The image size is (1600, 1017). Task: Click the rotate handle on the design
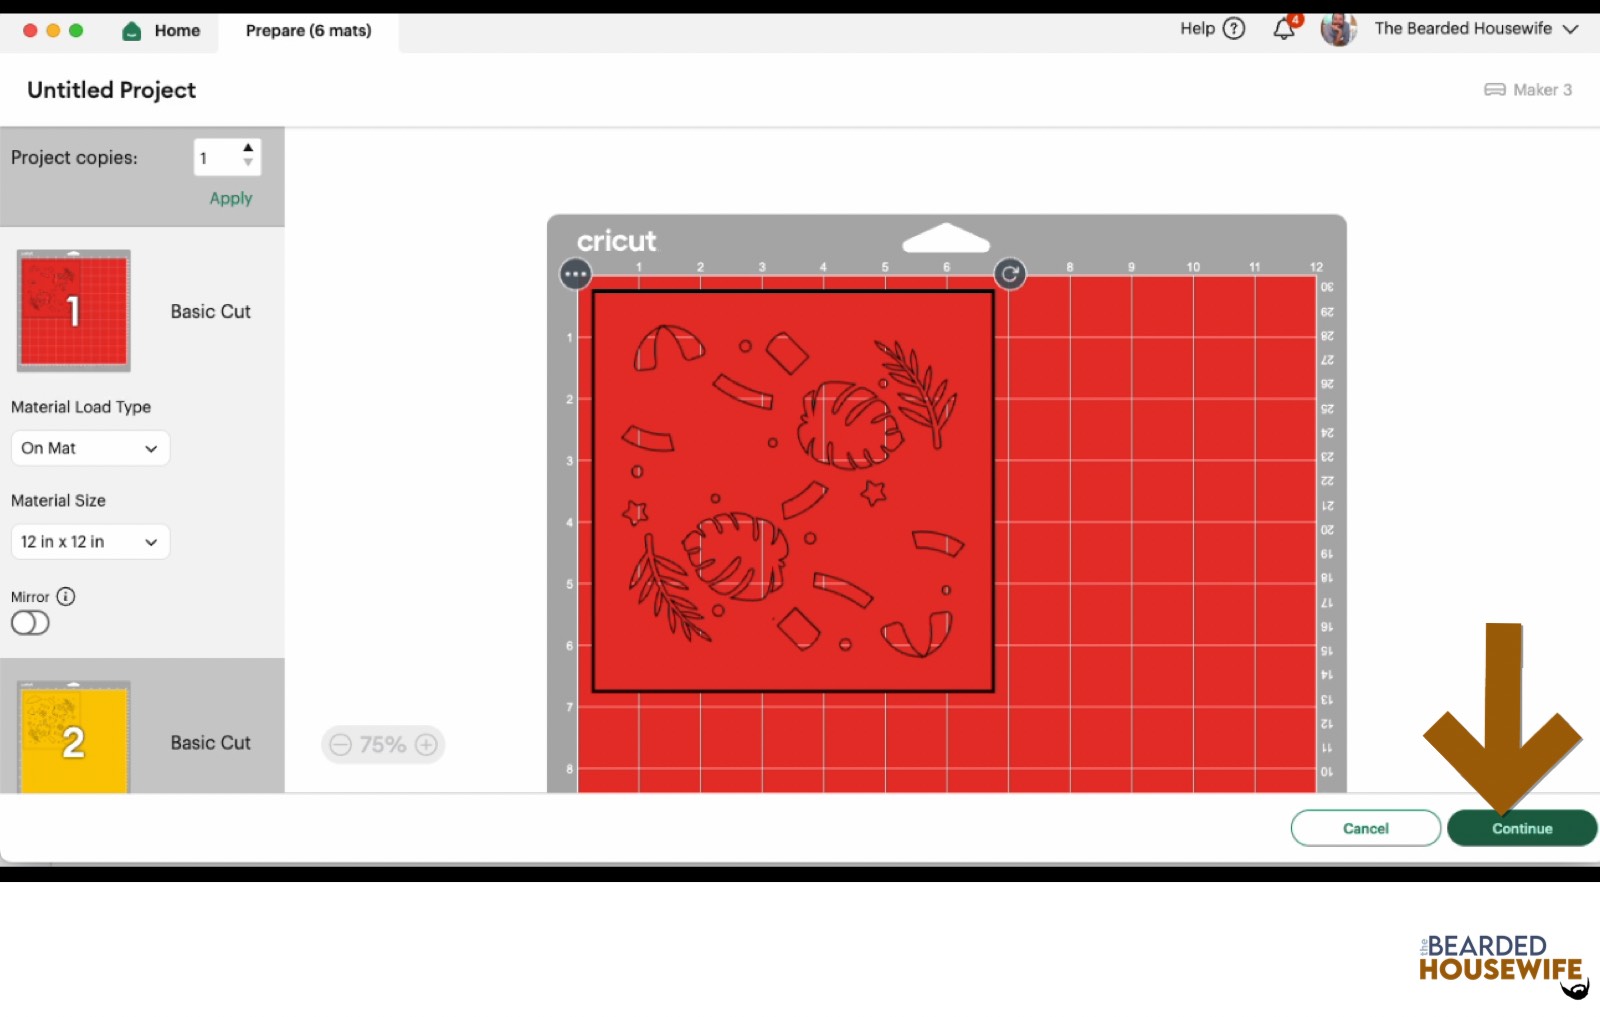[x=1010, y=274]
